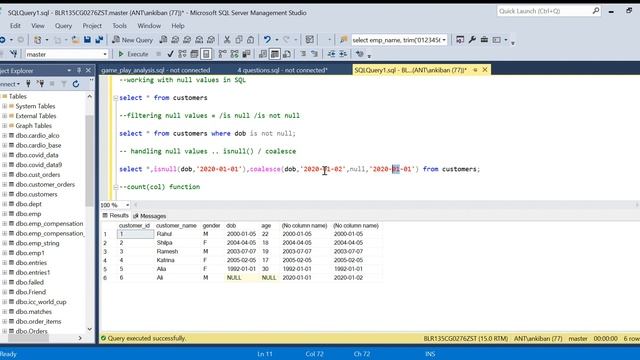Viewport: 640px width, 360px height.
Task: Open the Edit menu
Action: point(15,26)
